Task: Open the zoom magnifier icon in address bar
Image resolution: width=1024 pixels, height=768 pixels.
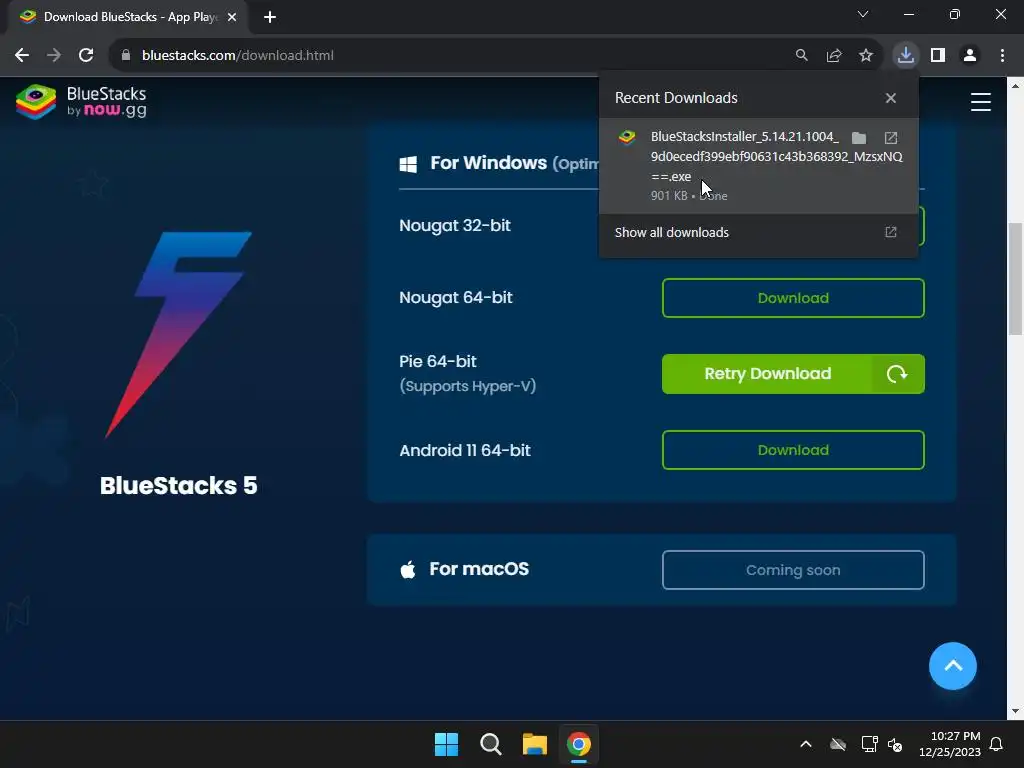Action: pyautogui.click(x=801, y=56)
